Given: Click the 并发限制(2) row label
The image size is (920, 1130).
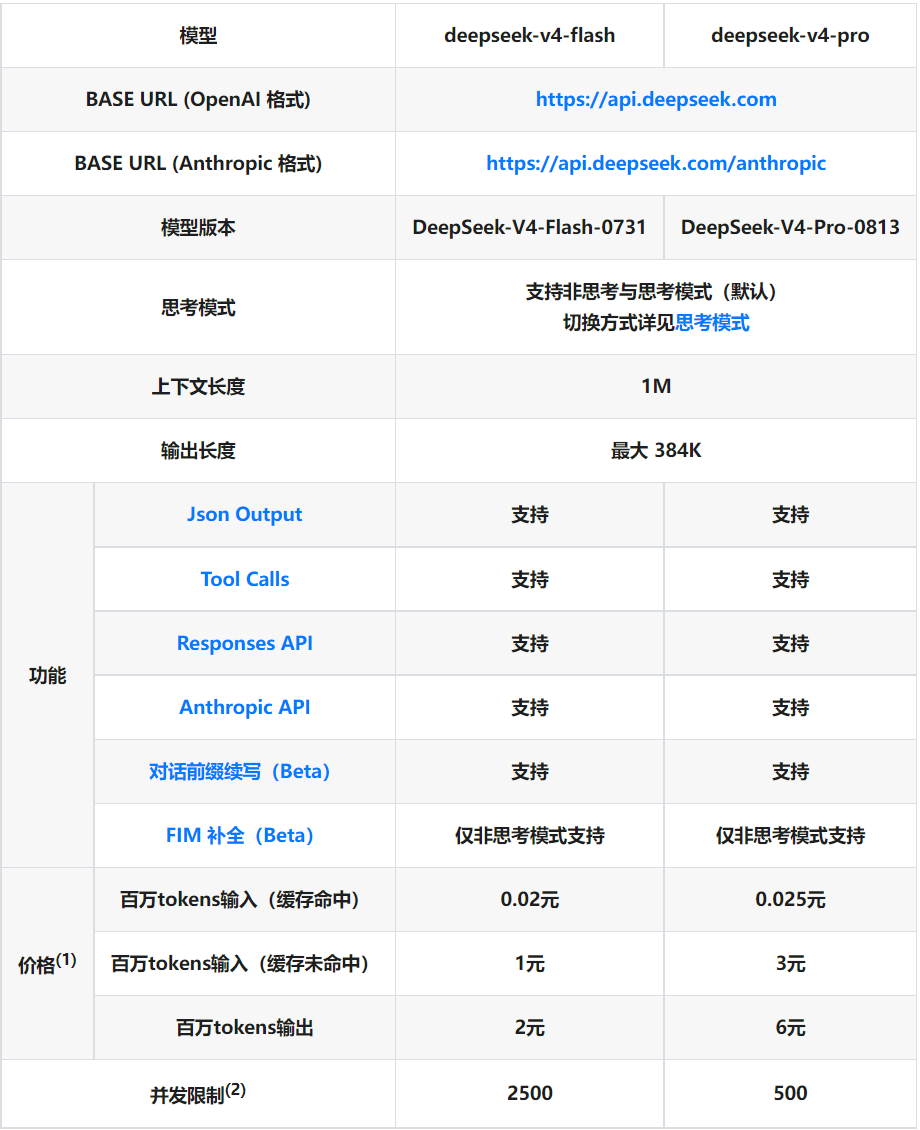Looking at the screenshot, I should coord(198,1094).
